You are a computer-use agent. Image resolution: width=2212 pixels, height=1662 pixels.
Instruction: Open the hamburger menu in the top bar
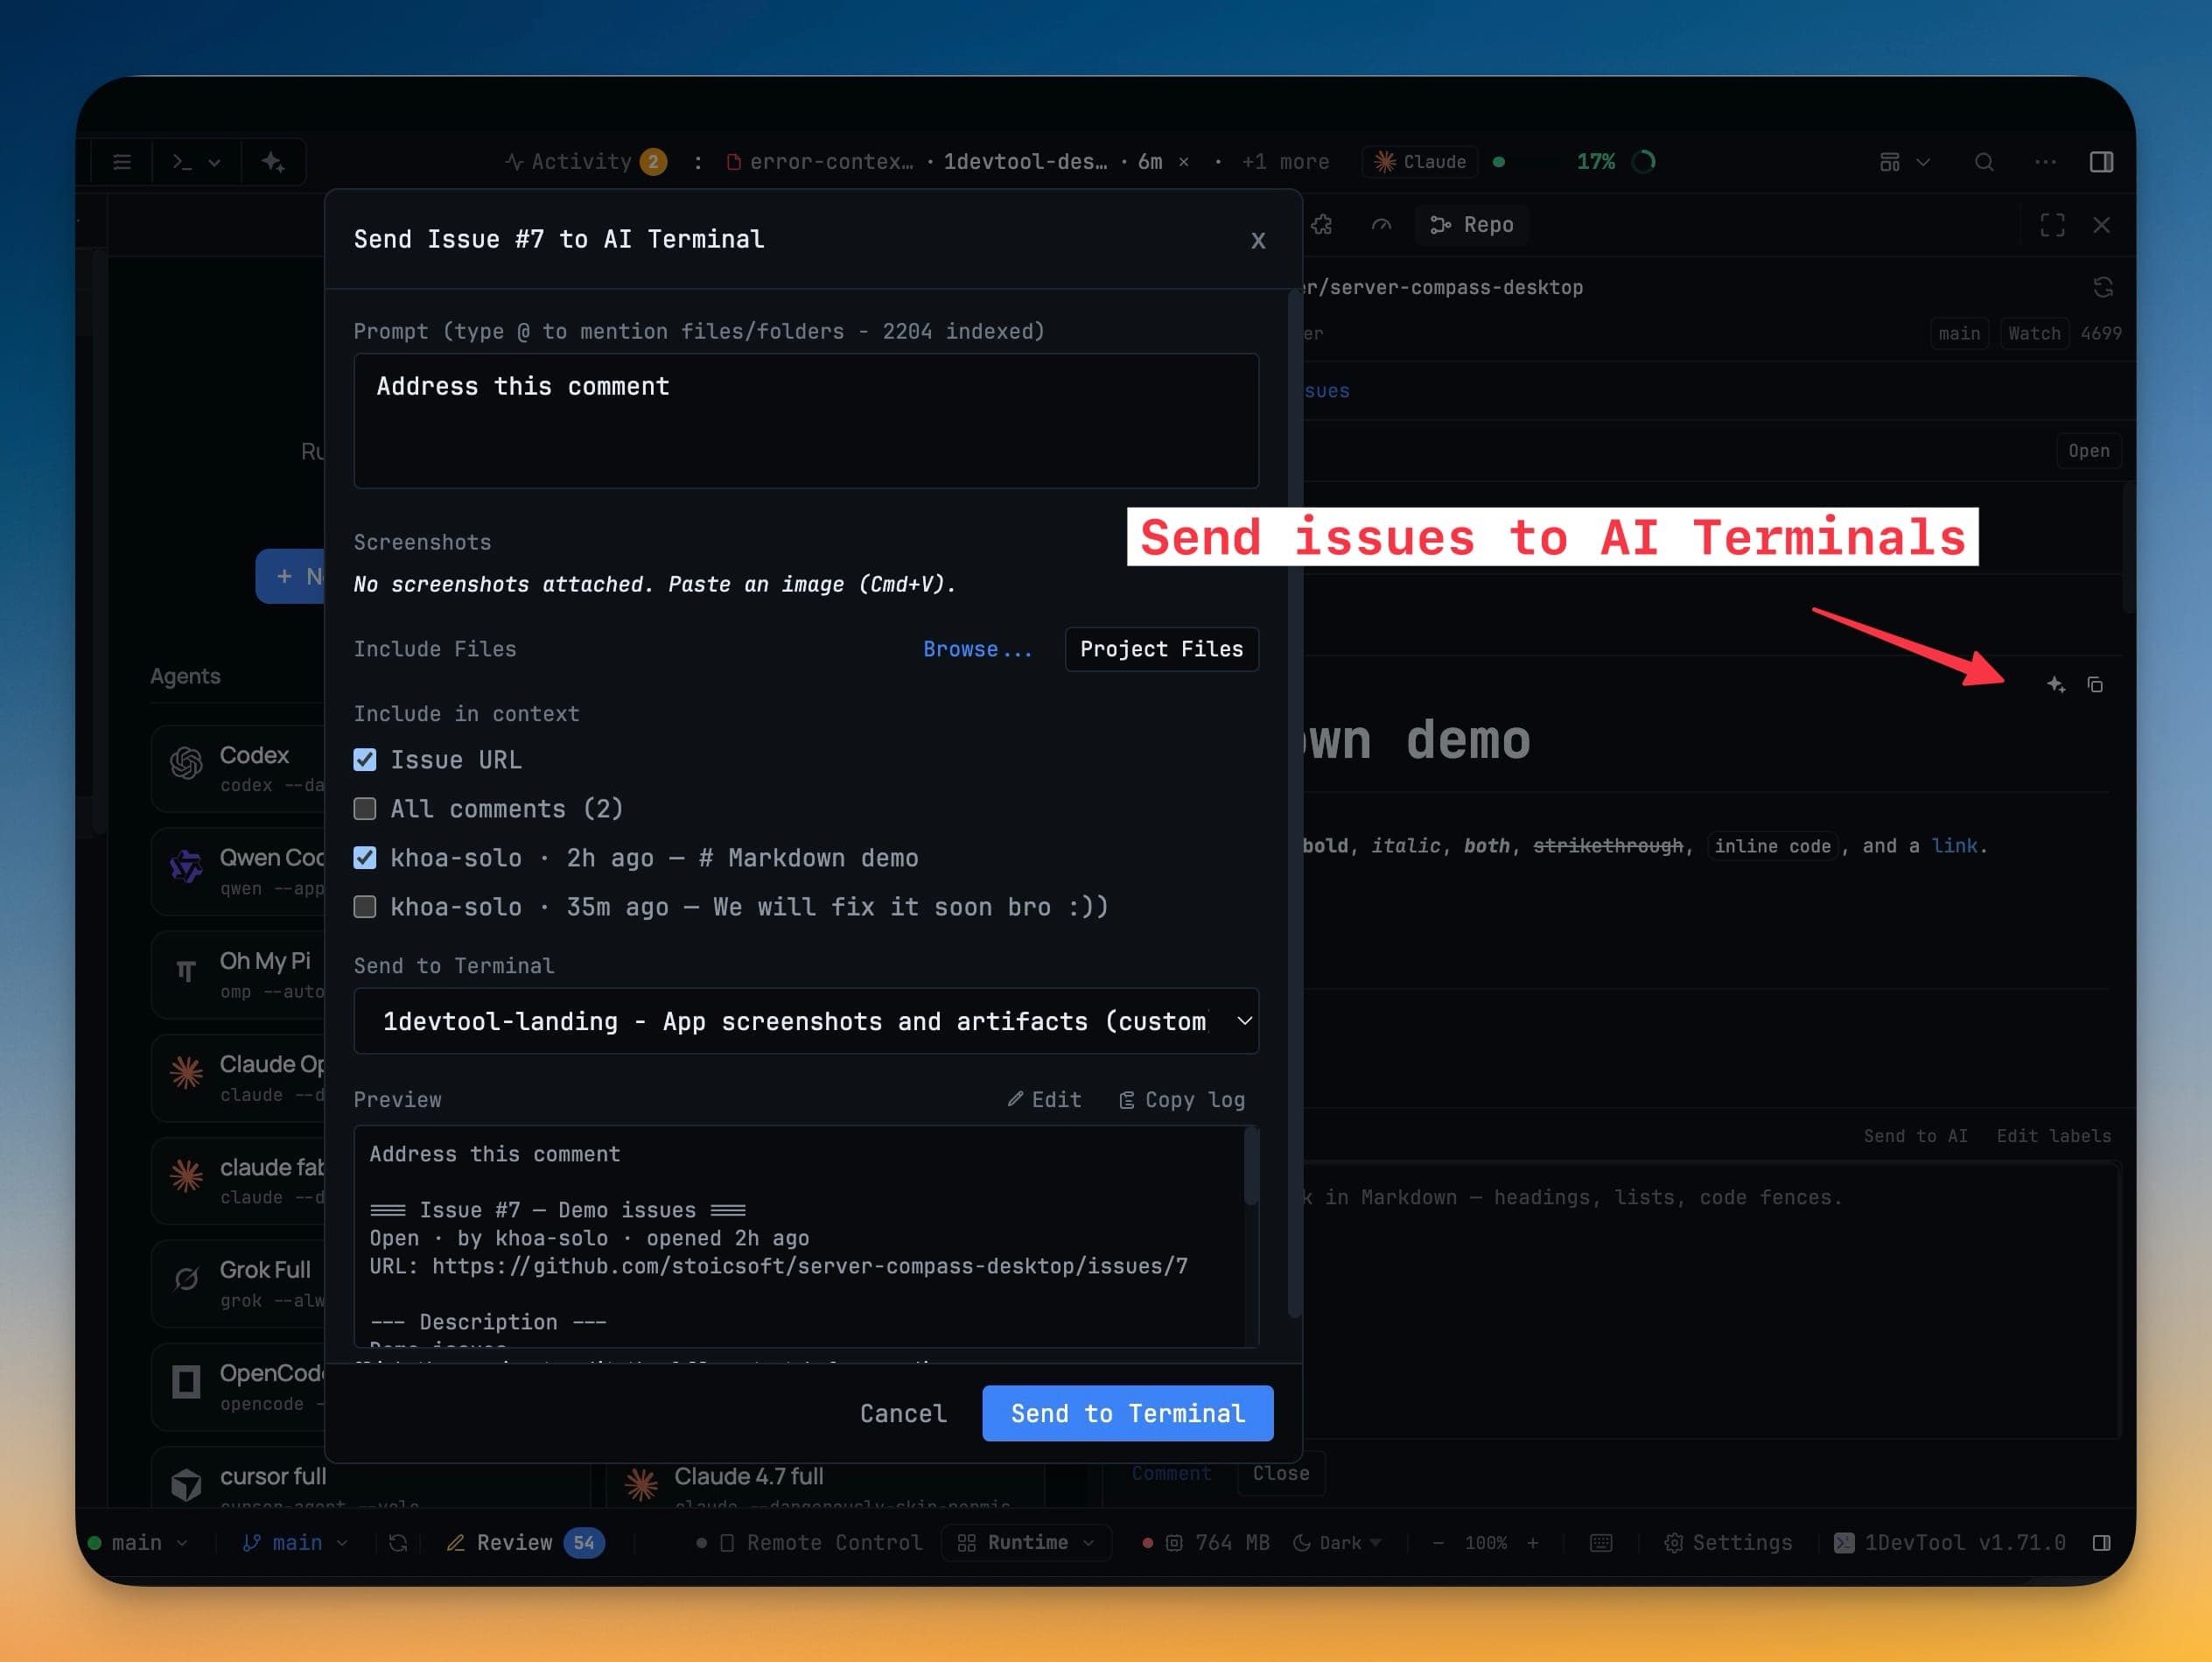122,162
